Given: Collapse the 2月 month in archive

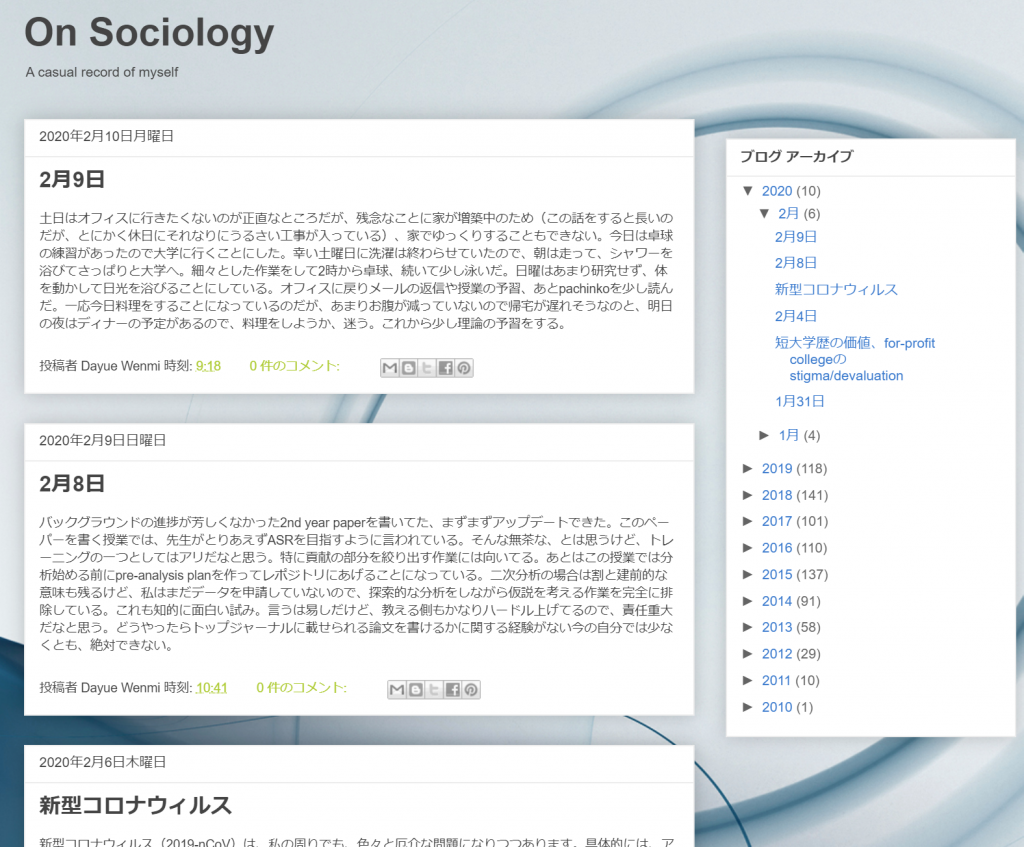Looking at the screenshot, I should [x=764, y=213].
